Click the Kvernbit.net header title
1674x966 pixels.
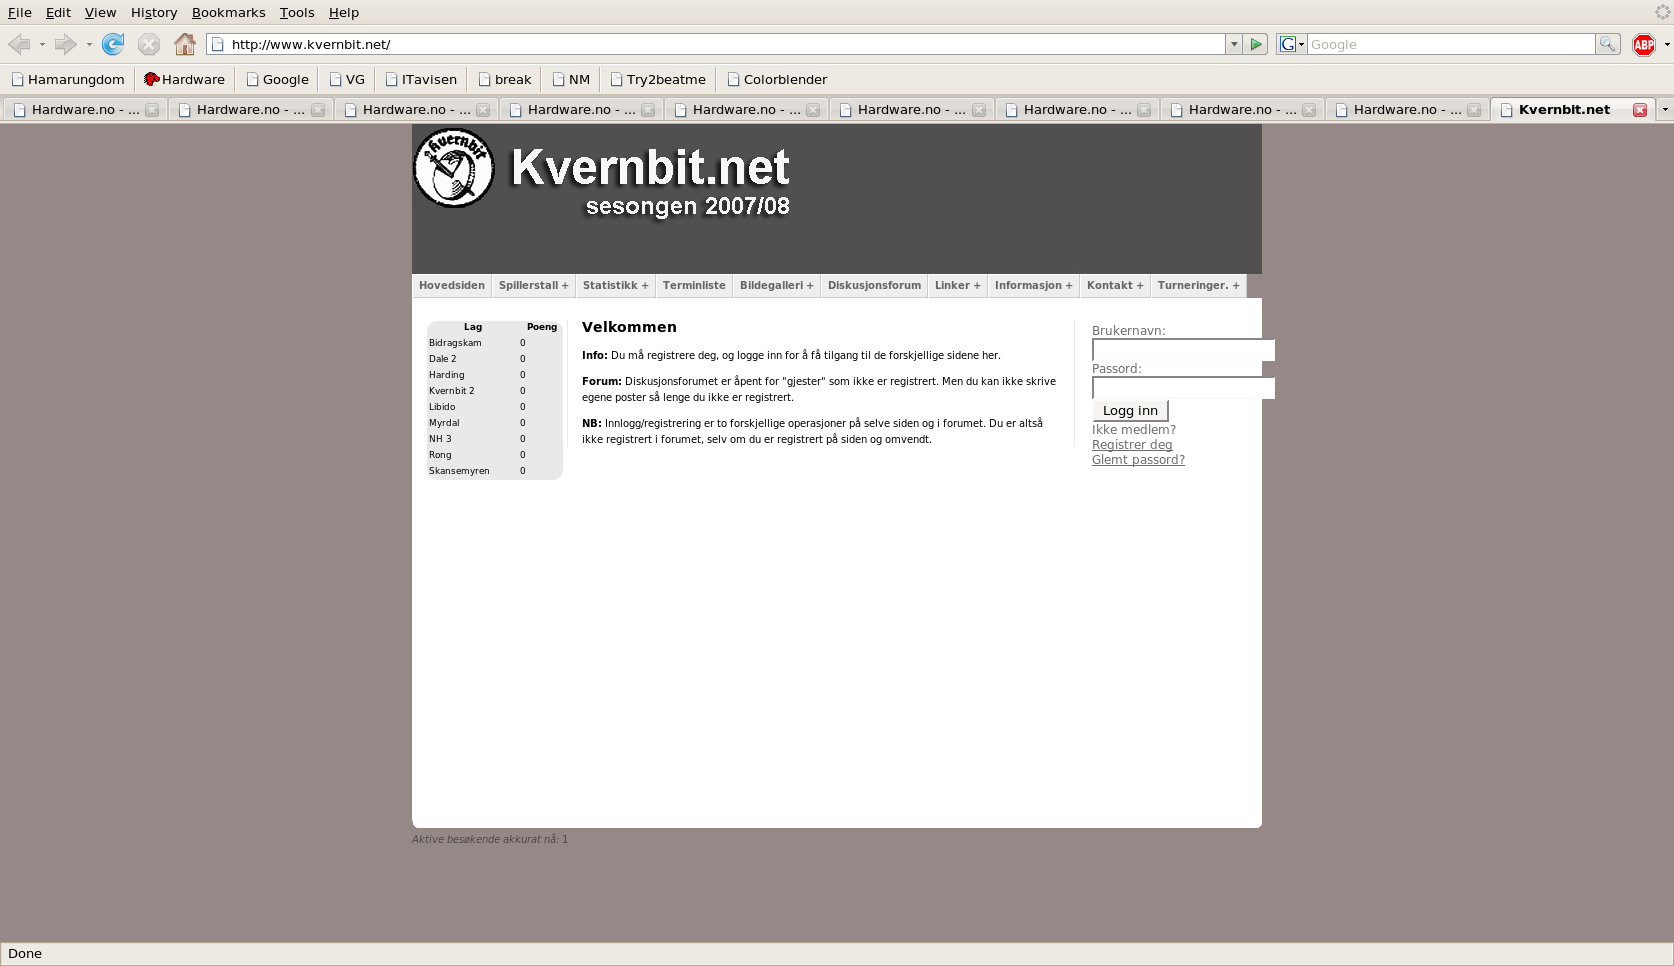point(651,167)
